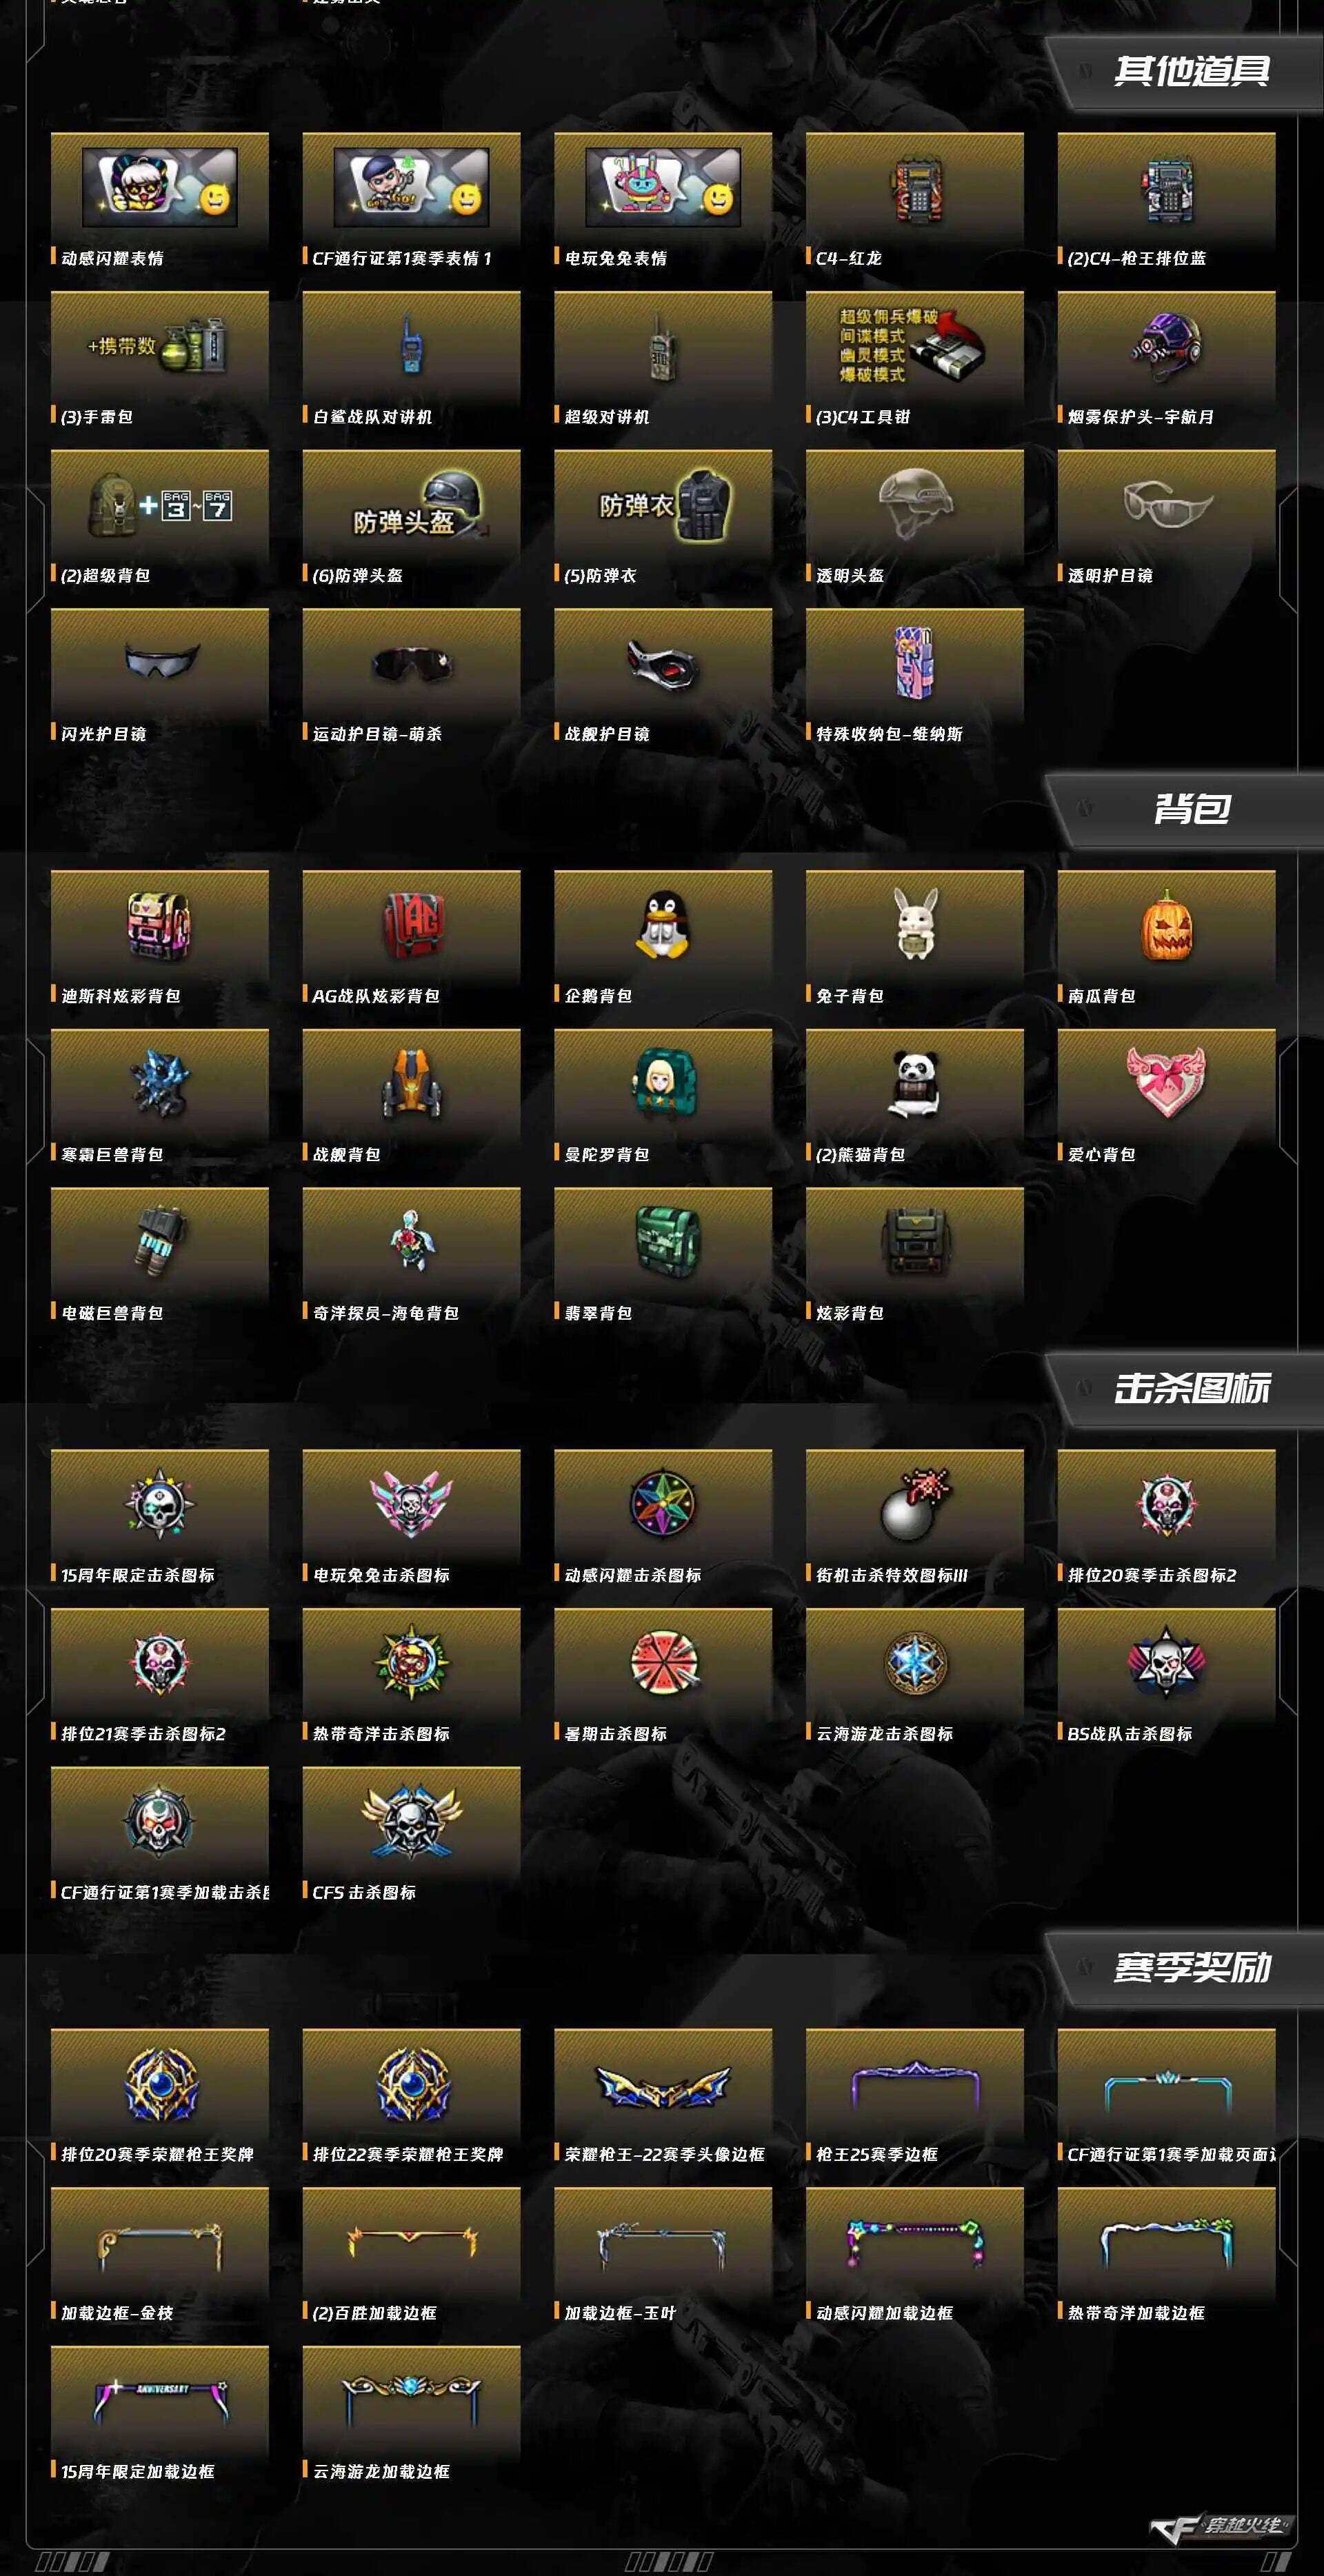1324x2576 pixels.
Task: Choose the 南瓜背包 pumpkin backpack icon
Action: (x=1166, y=925)
